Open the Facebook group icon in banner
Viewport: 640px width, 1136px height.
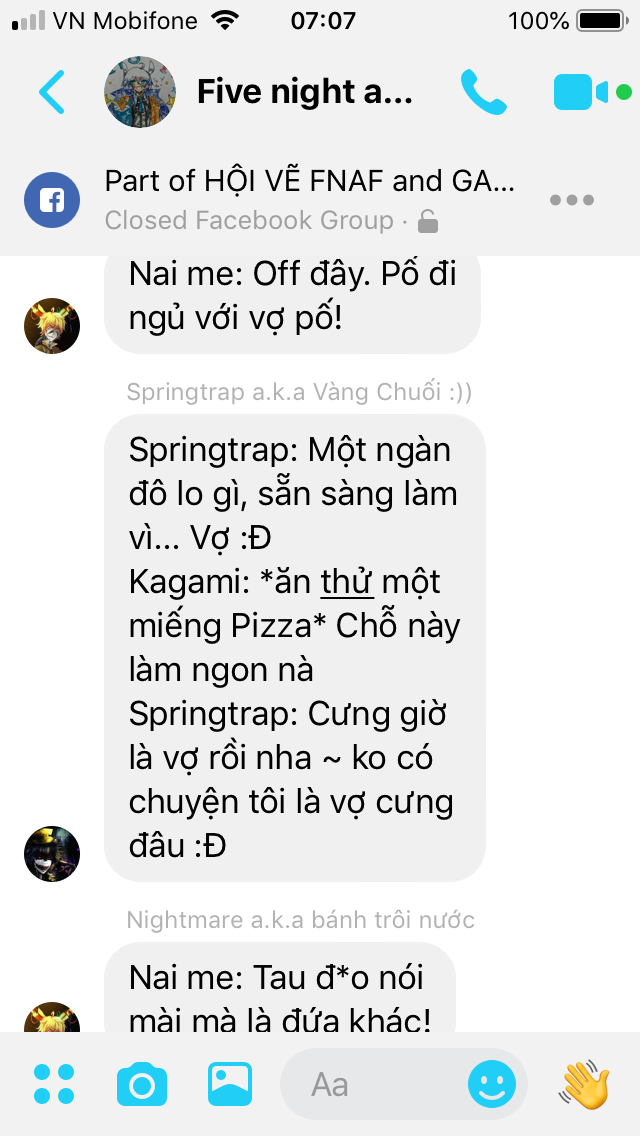pos(51,200)
